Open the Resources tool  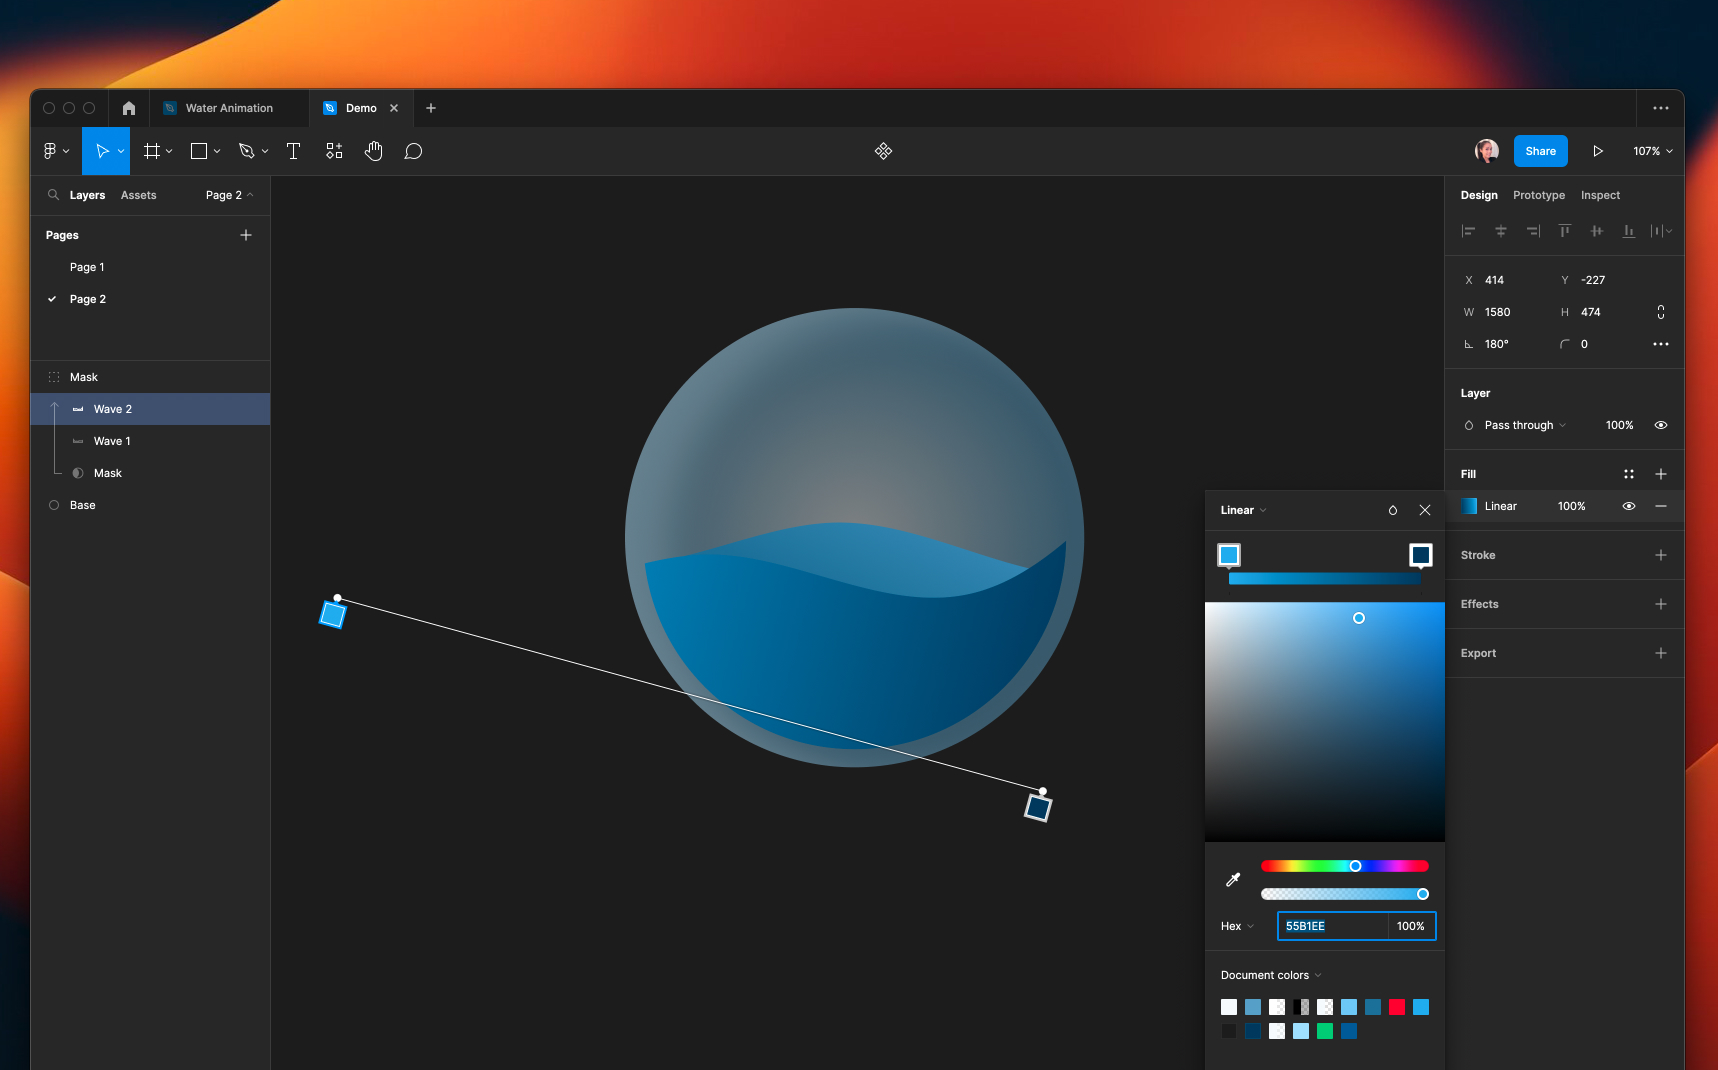click(x=334, y=151)
